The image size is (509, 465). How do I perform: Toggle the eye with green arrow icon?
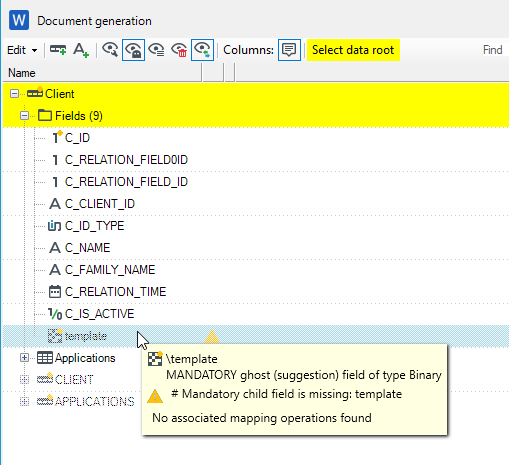[x=202, y=50]
